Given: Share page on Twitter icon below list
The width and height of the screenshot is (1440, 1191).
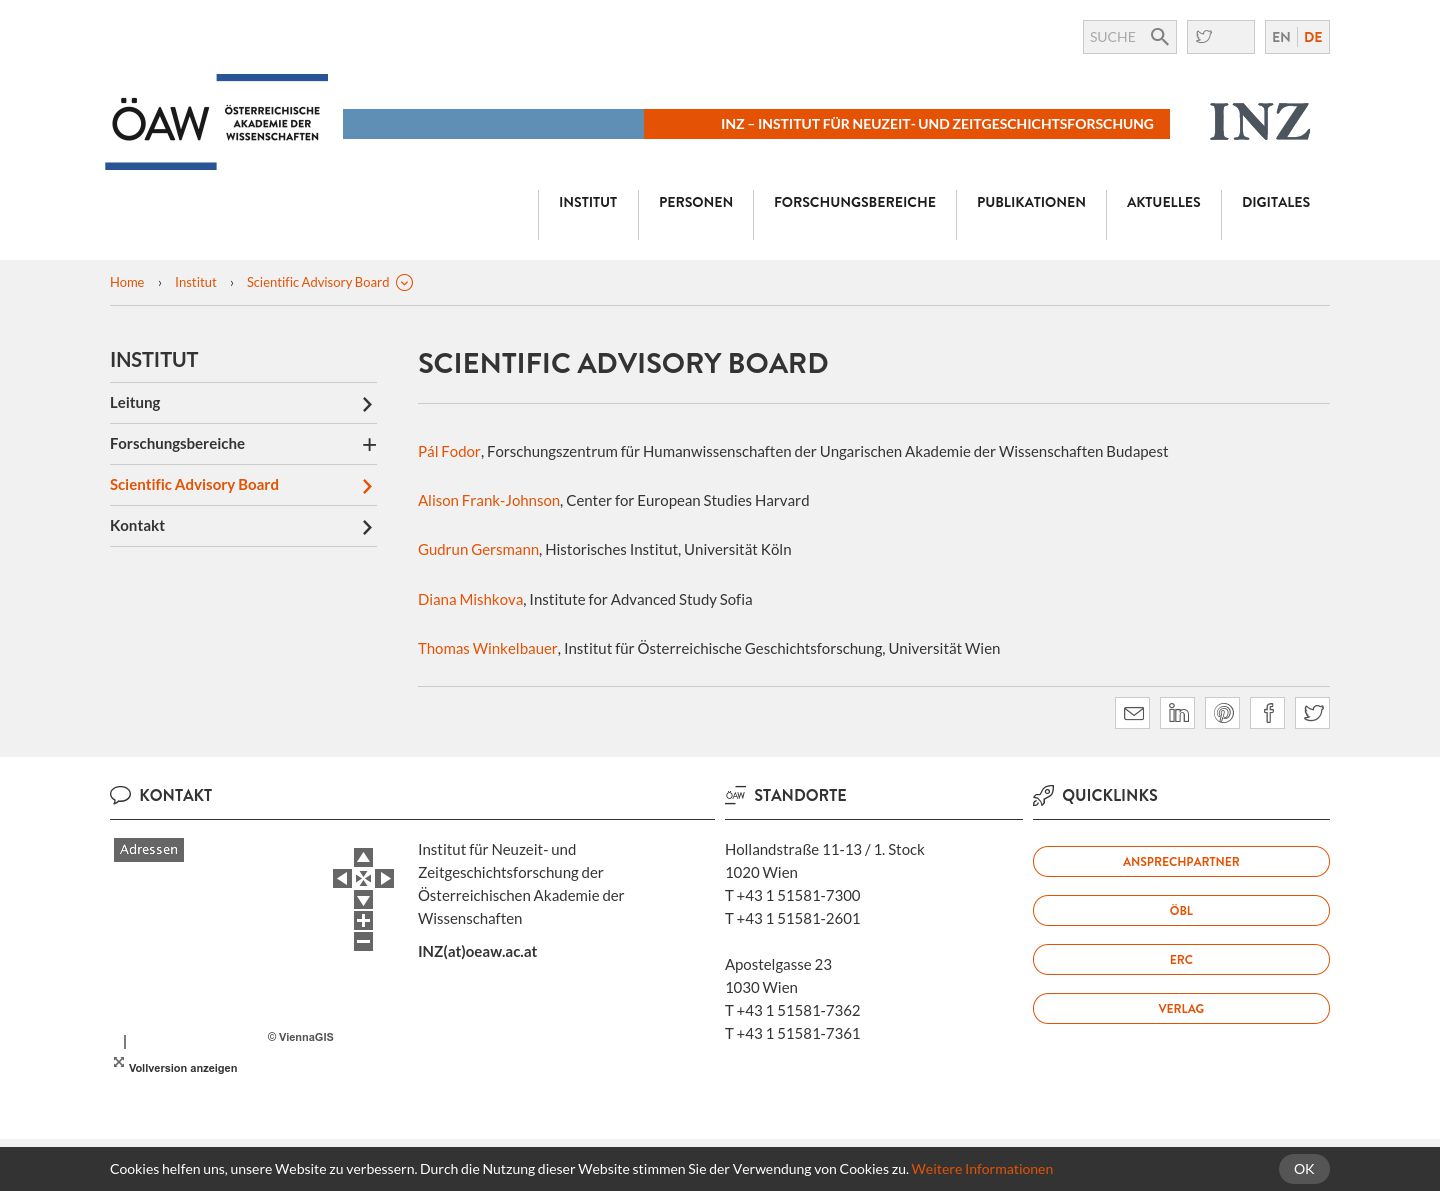Looking at the screenshot, I should pos(1312,713).
